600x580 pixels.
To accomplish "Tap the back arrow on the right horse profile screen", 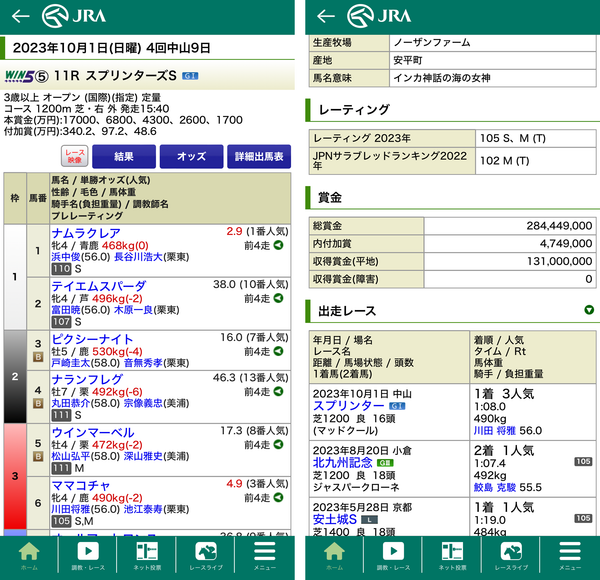I will 326,16.
